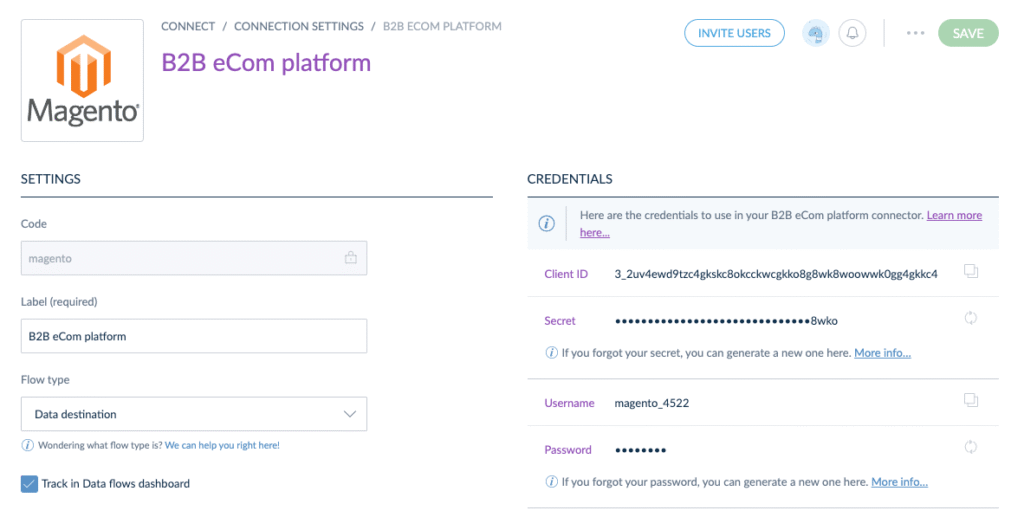This screenshot has height=517, width=1024.
Task: Click the Invite Users button
Action: [734, 33]
